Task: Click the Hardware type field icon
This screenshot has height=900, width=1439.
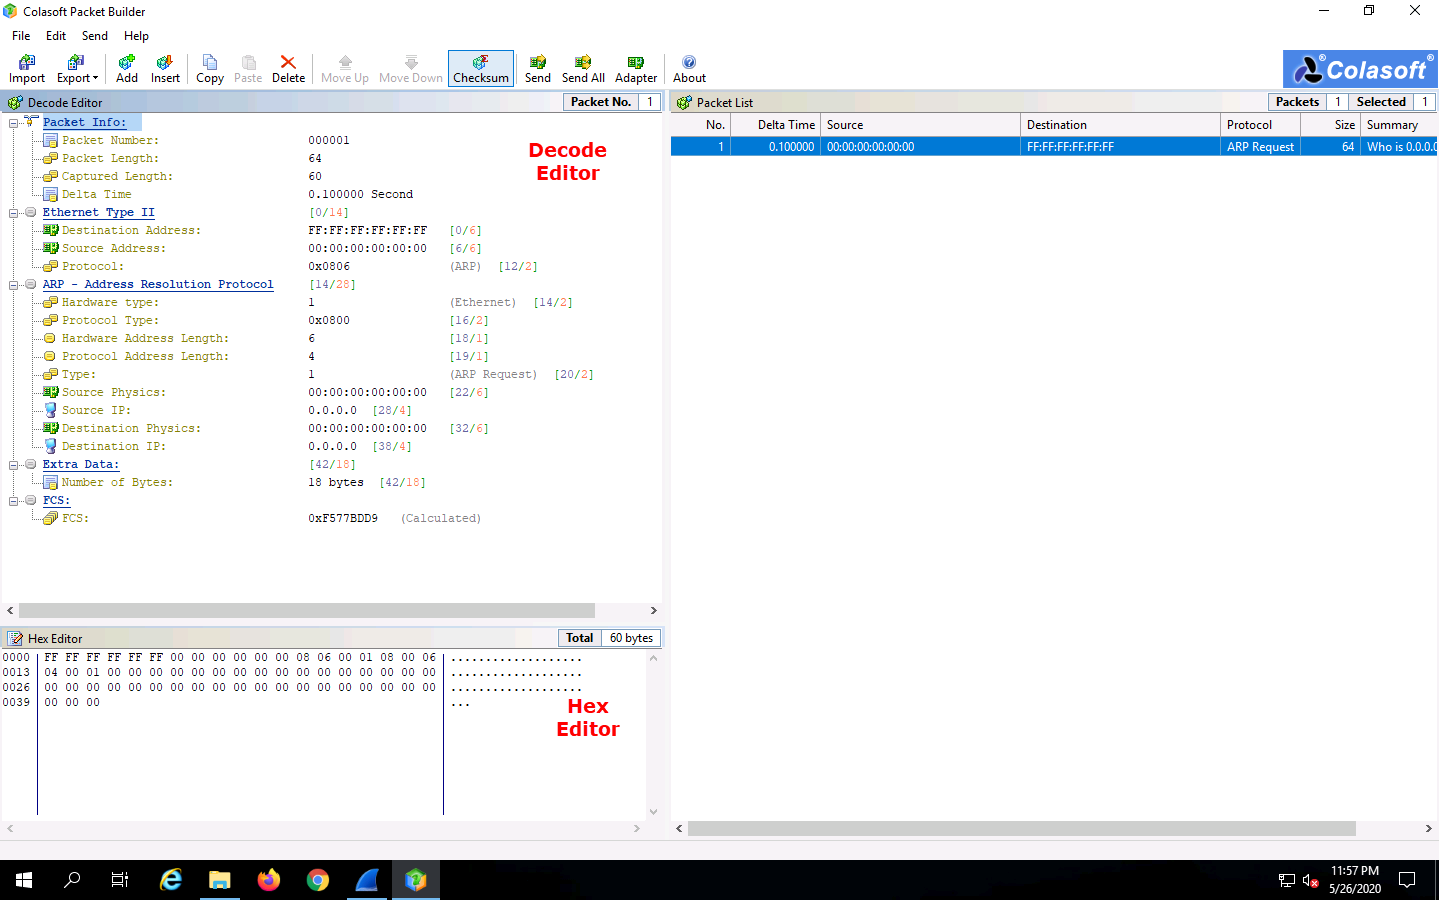Action: [51, 302]
